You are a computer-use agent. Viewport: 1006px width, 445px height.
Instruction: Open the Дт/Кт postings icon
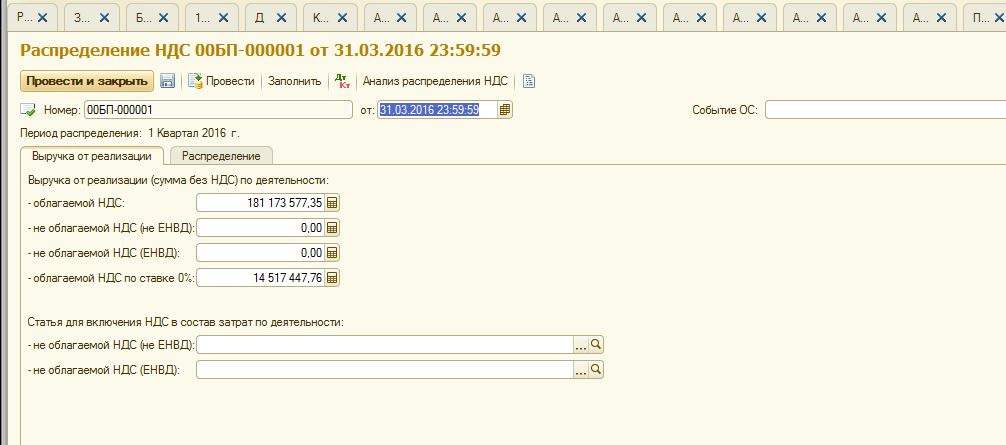point(341,81)
